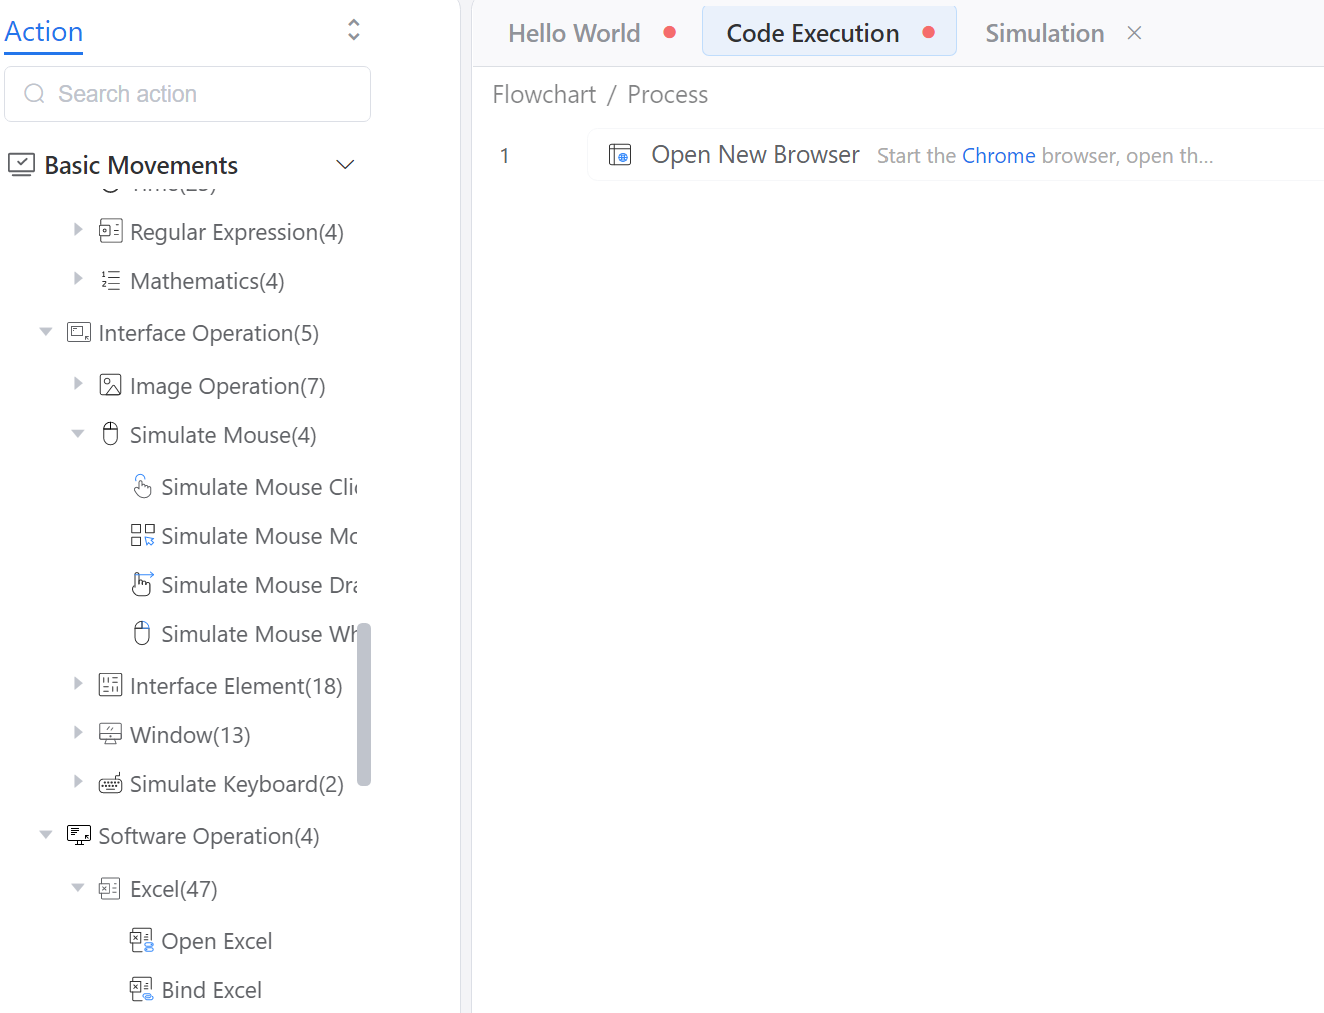
Task: Click the Bind Excel icon
Action: point(142,989)
